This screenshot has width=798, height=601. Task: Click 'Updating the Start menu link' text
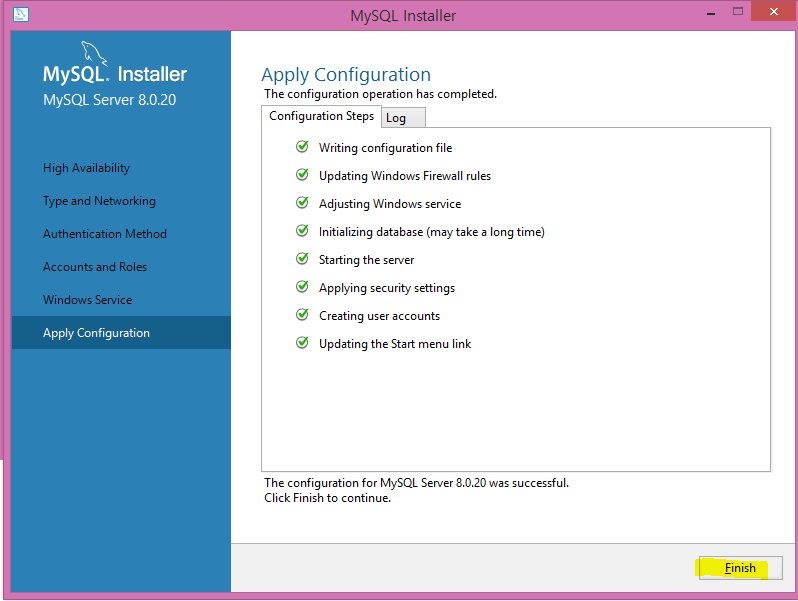[x=395, y=344]
